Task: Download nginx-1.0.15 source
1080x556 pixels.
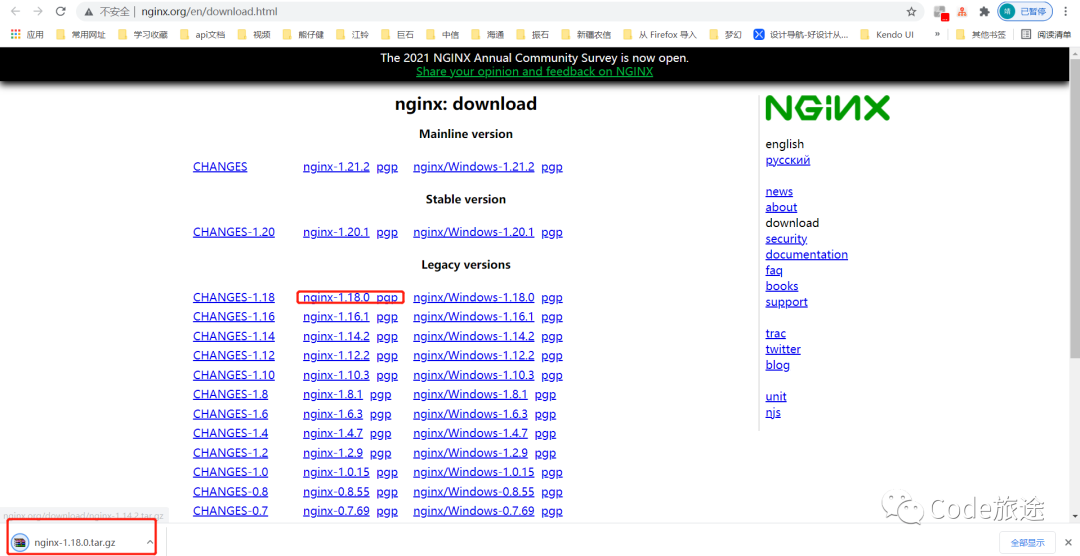Action: [x=336, y=473]
